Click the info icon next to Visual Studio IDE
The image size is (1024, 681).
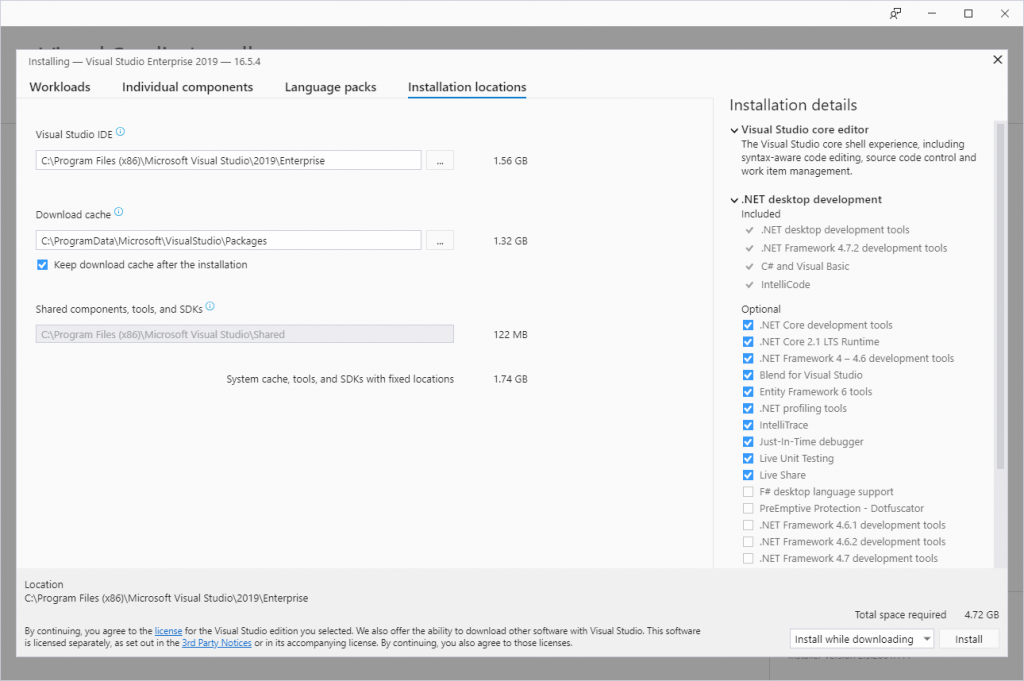click(x=120, y=132)
